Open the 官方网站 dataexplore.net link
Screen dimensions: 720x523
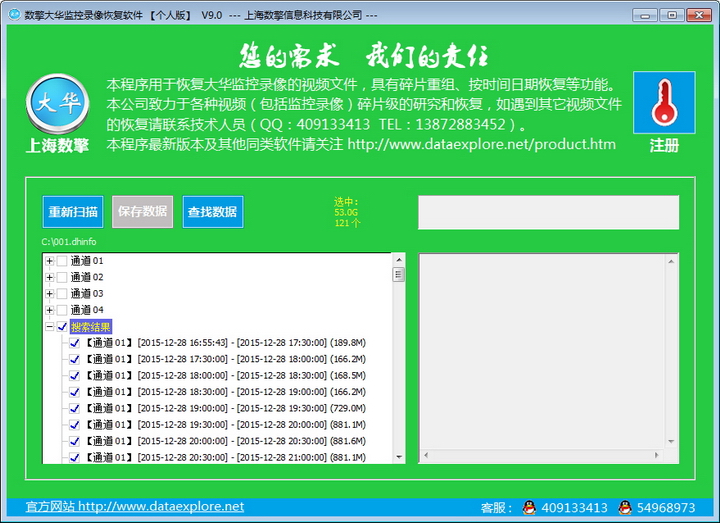[135, 506]
